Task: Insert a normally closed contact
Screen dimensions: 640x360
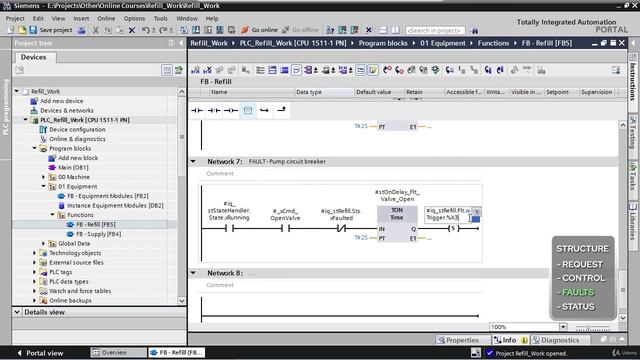Action: [214, 110]
